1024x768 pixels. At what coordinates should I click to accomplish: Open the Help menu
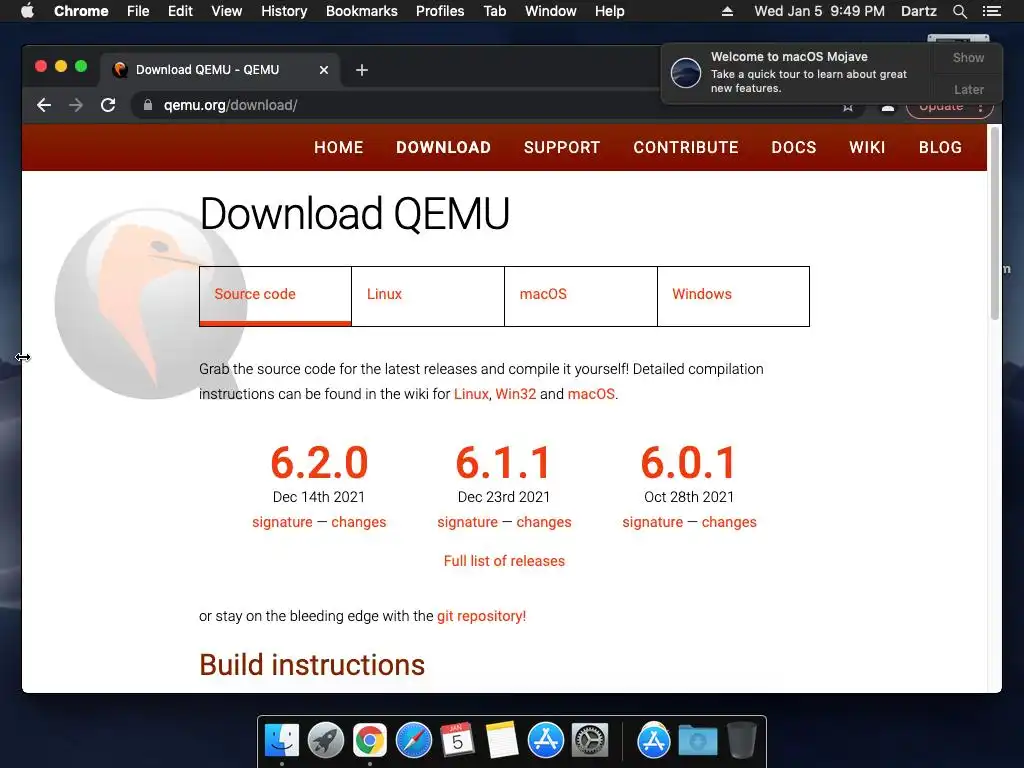pyautogui.click(x=609, y=11)
